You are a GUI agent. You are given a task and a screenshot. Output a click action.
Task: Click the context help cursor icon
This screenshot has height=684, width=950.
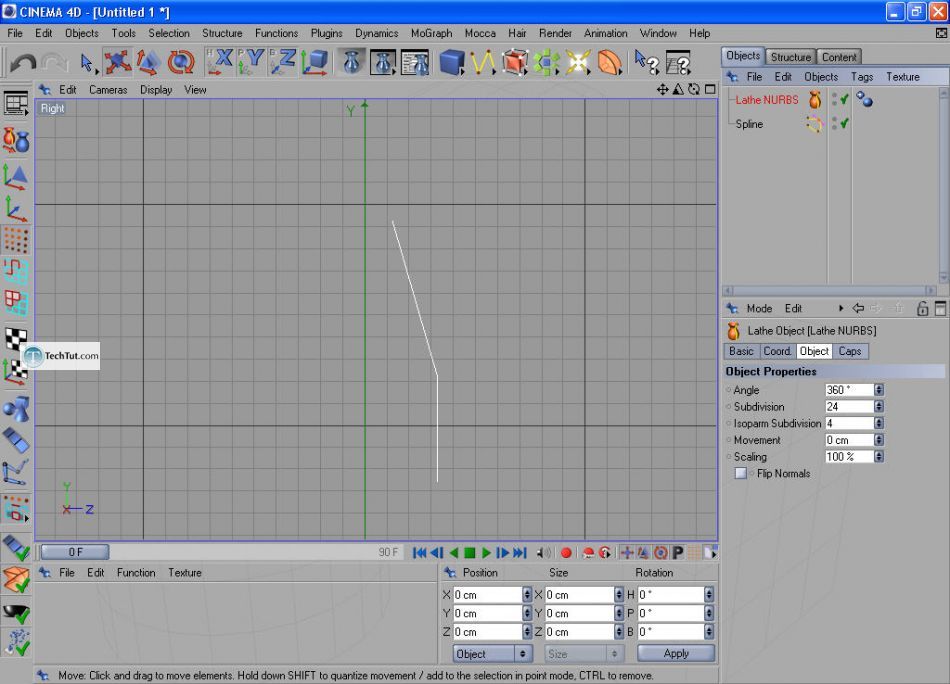[x=646, y=62]
